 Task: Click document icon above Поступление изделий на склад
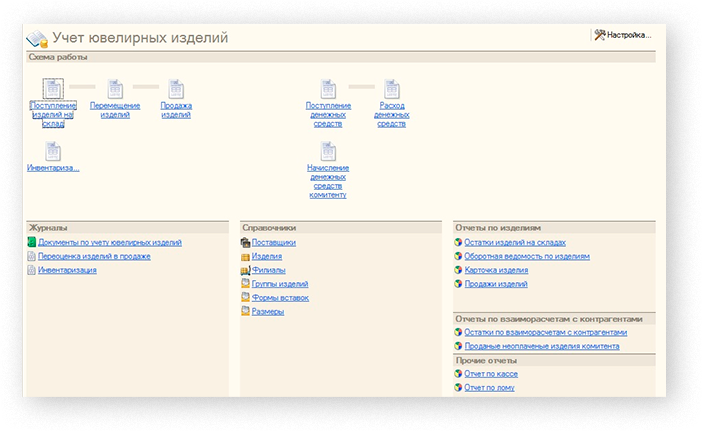click(53, 89)
